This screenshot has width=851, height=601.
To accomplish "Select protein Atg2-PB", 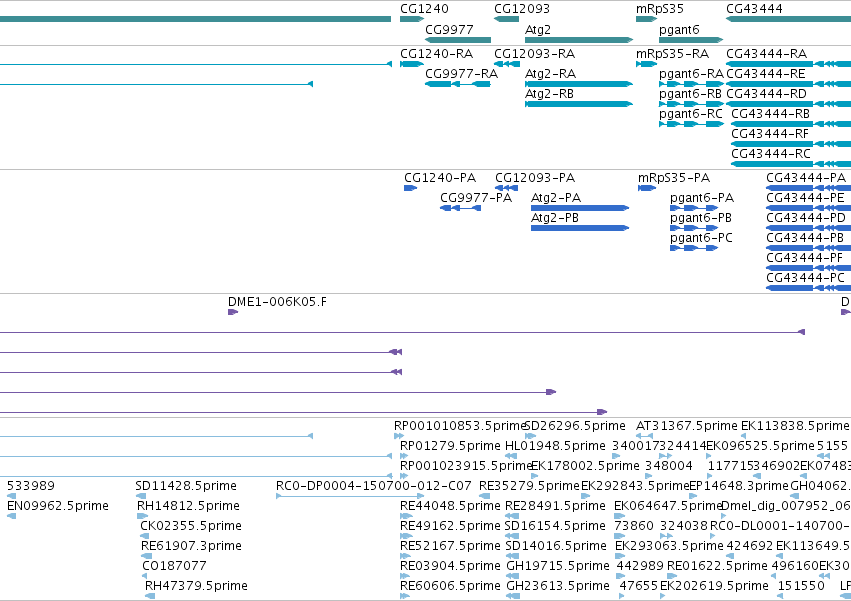I will click(x=580, y=229).
